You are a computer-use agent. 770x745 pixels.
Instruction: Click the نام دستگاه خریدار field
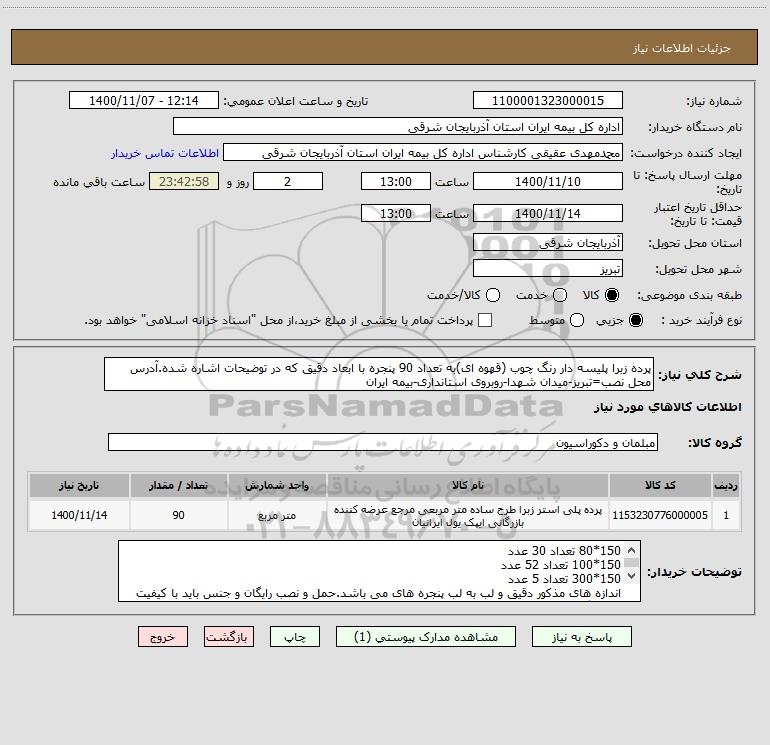point(398,127)
